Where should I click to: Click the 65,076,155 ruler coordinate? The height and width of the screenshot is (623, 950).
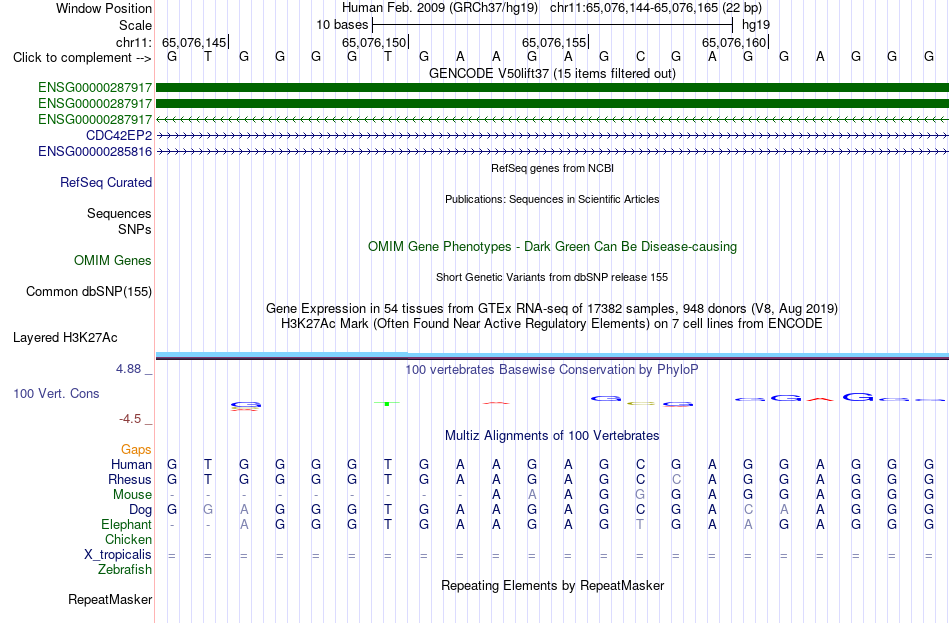click(x=554, y=42)
